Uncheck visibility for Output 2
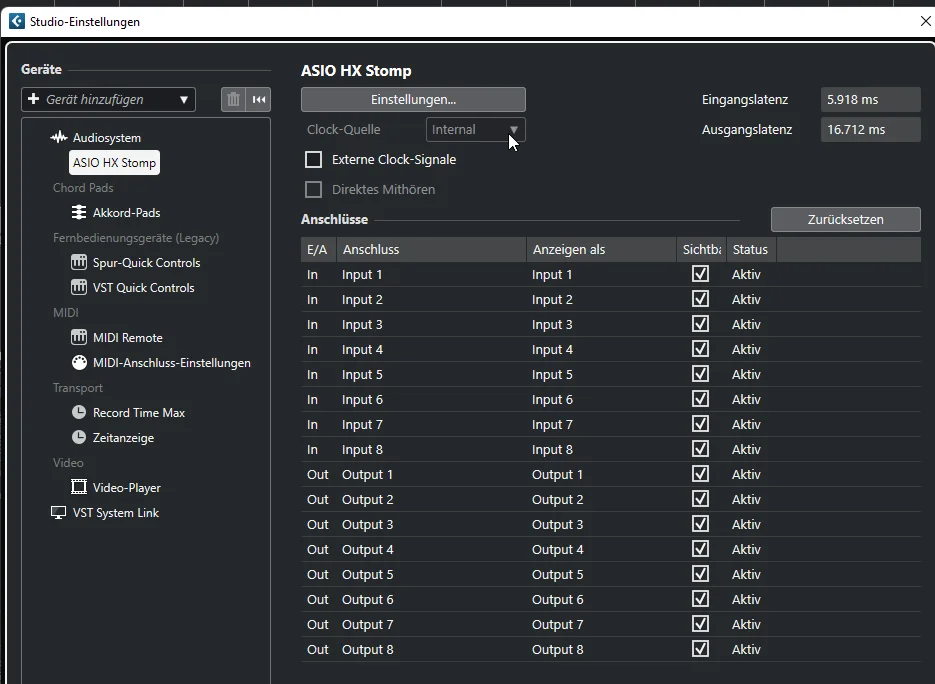Viewport: 935px width, 684px height. coord(701,499)
